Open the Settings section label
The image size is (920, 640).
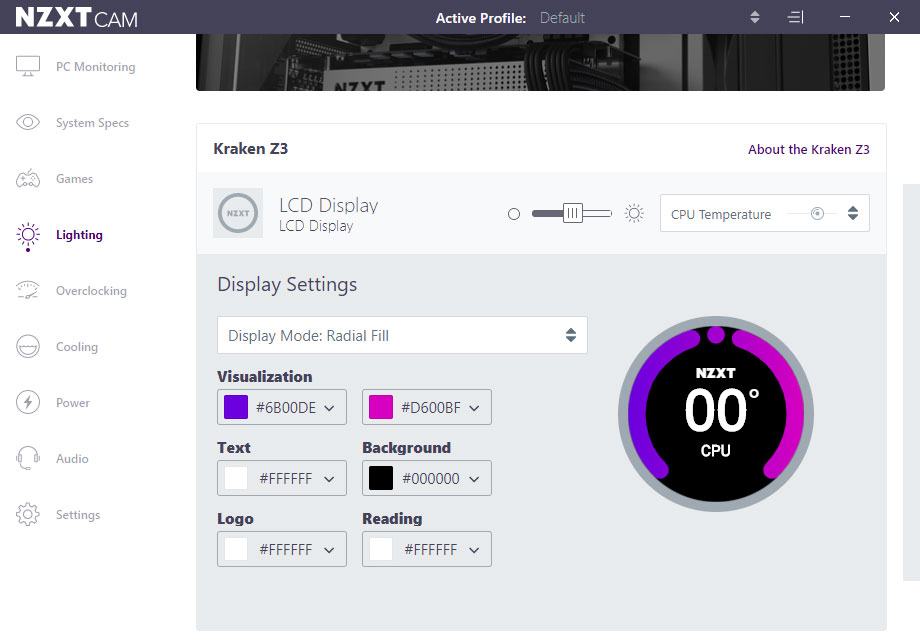click(78, 515)
